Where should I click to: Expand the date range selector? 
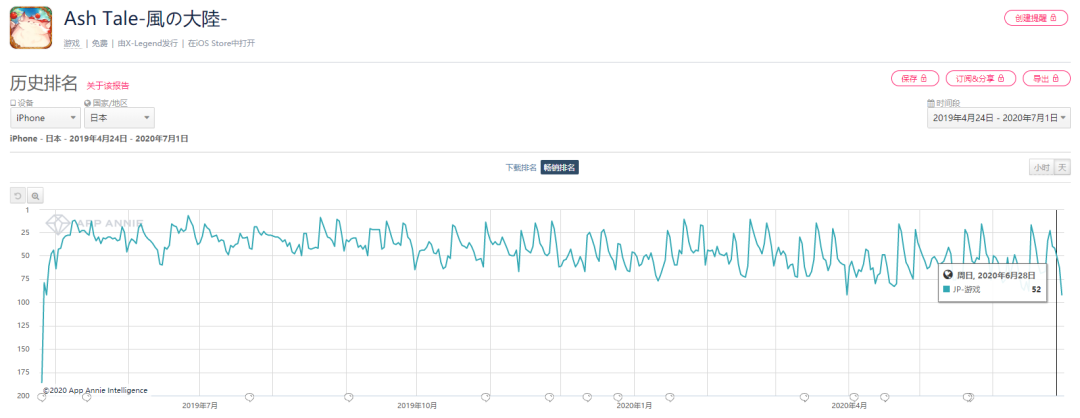coord(999,118)
